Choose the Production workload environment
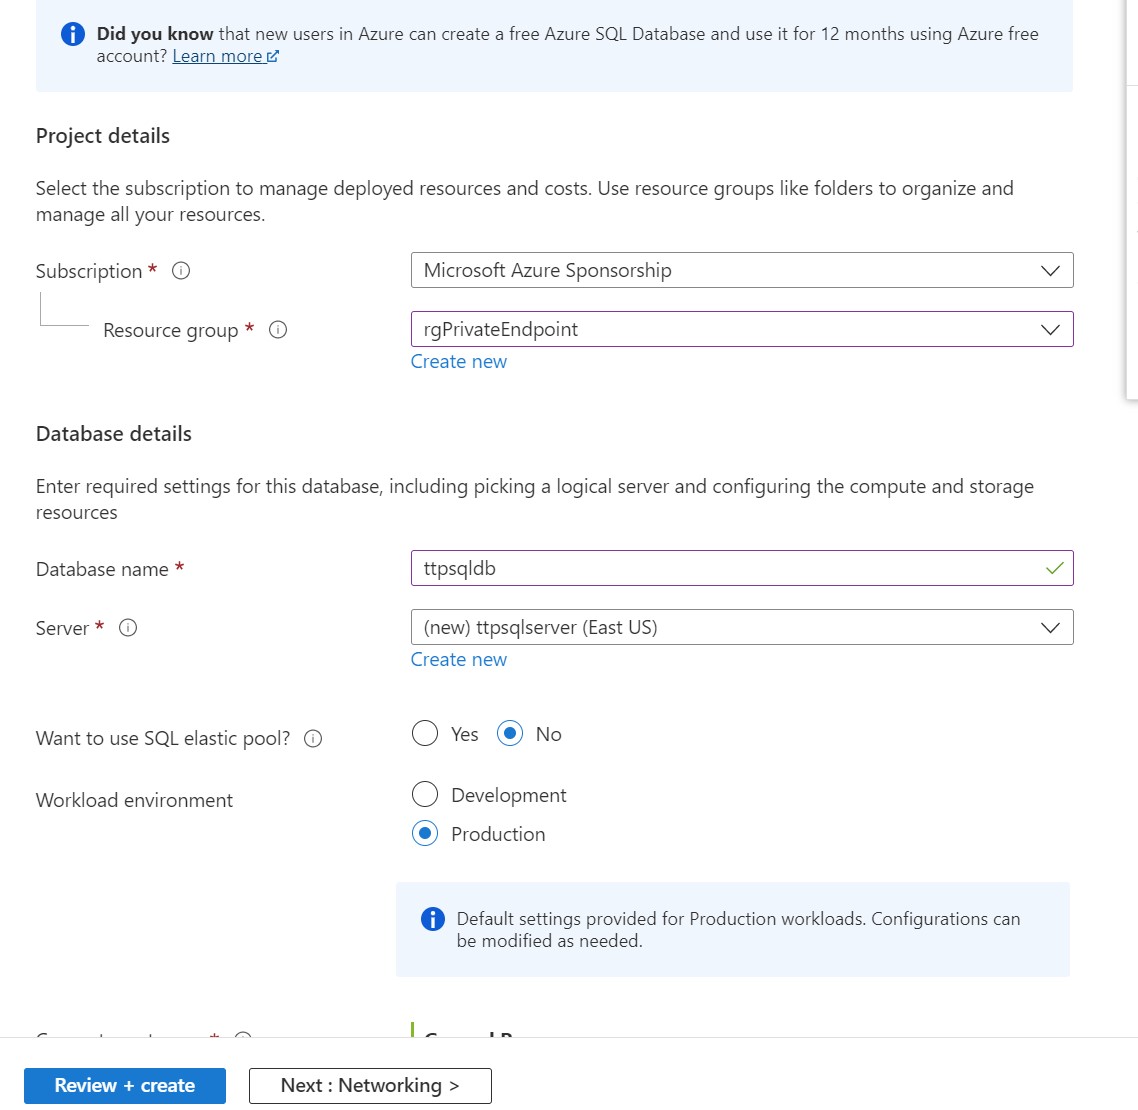1138x1110 pixels. click(425, 834)
